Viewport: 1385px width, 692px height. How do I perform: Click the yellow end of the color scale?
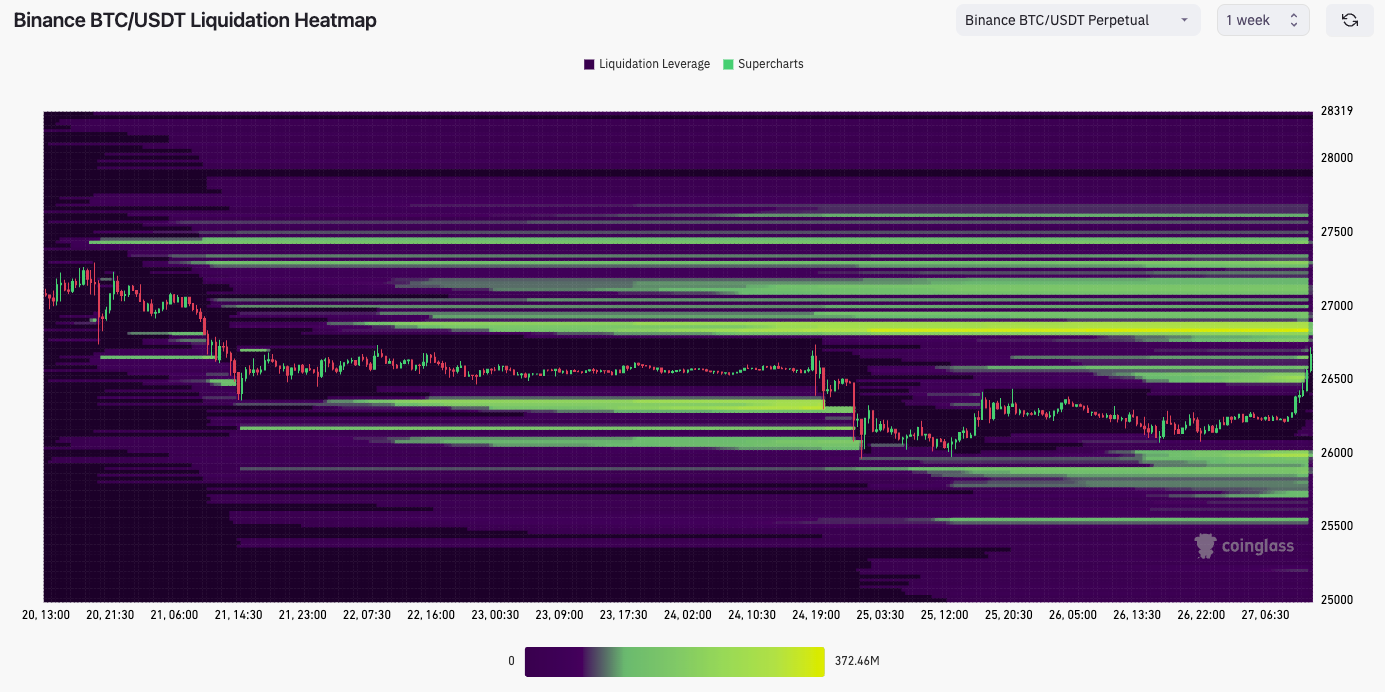[x=815, y=661]
